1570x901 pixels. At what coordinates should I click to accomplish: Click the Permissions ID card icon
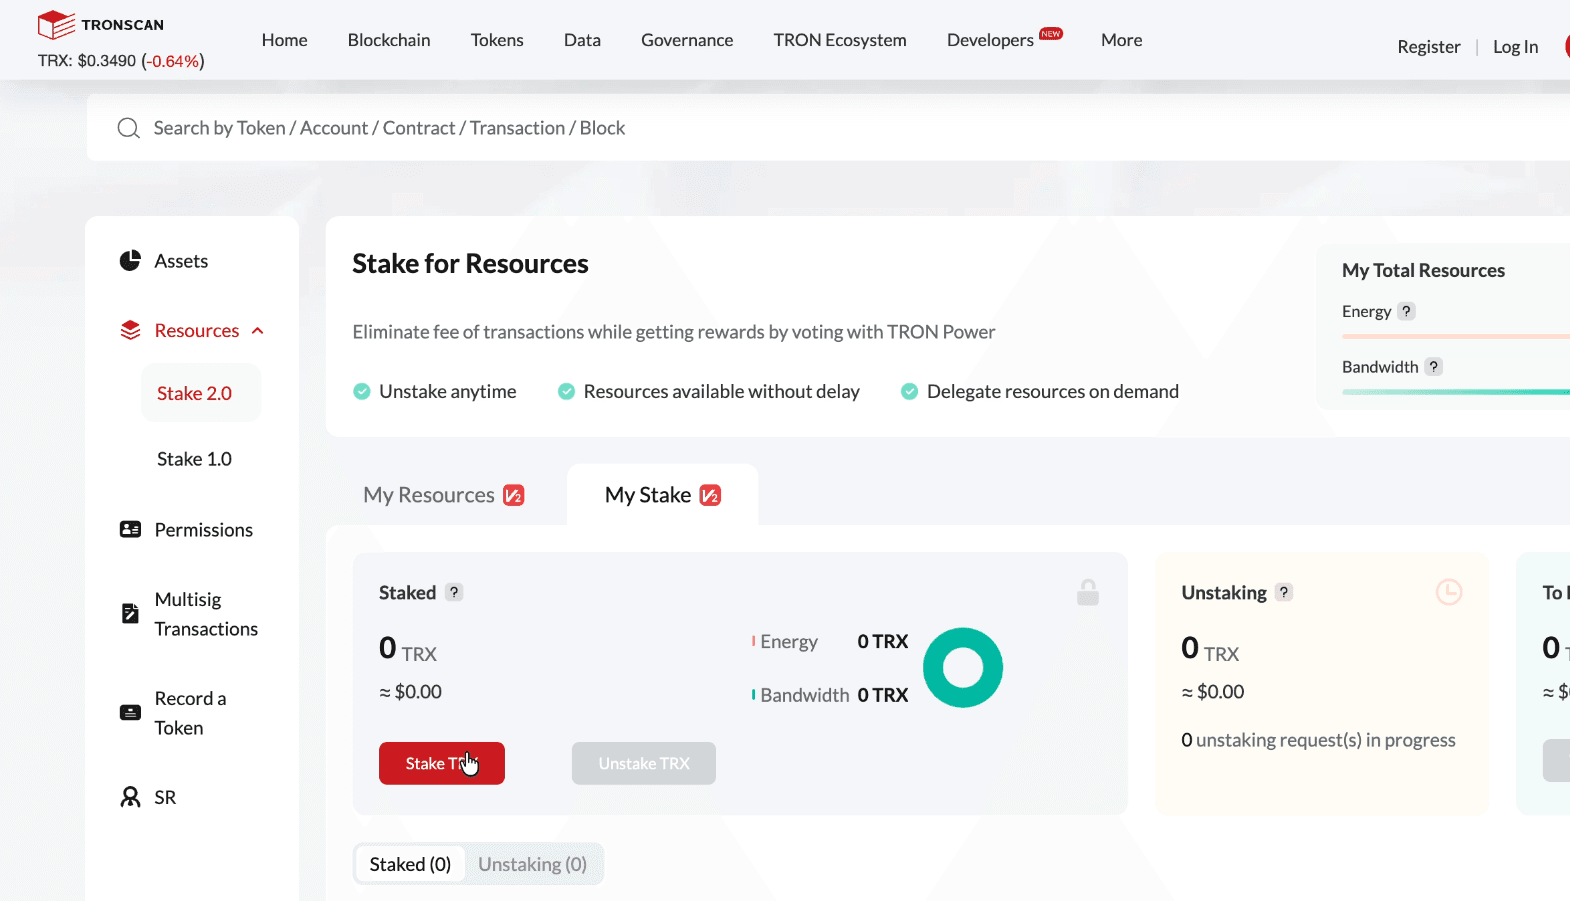click(x=130, y=529)
